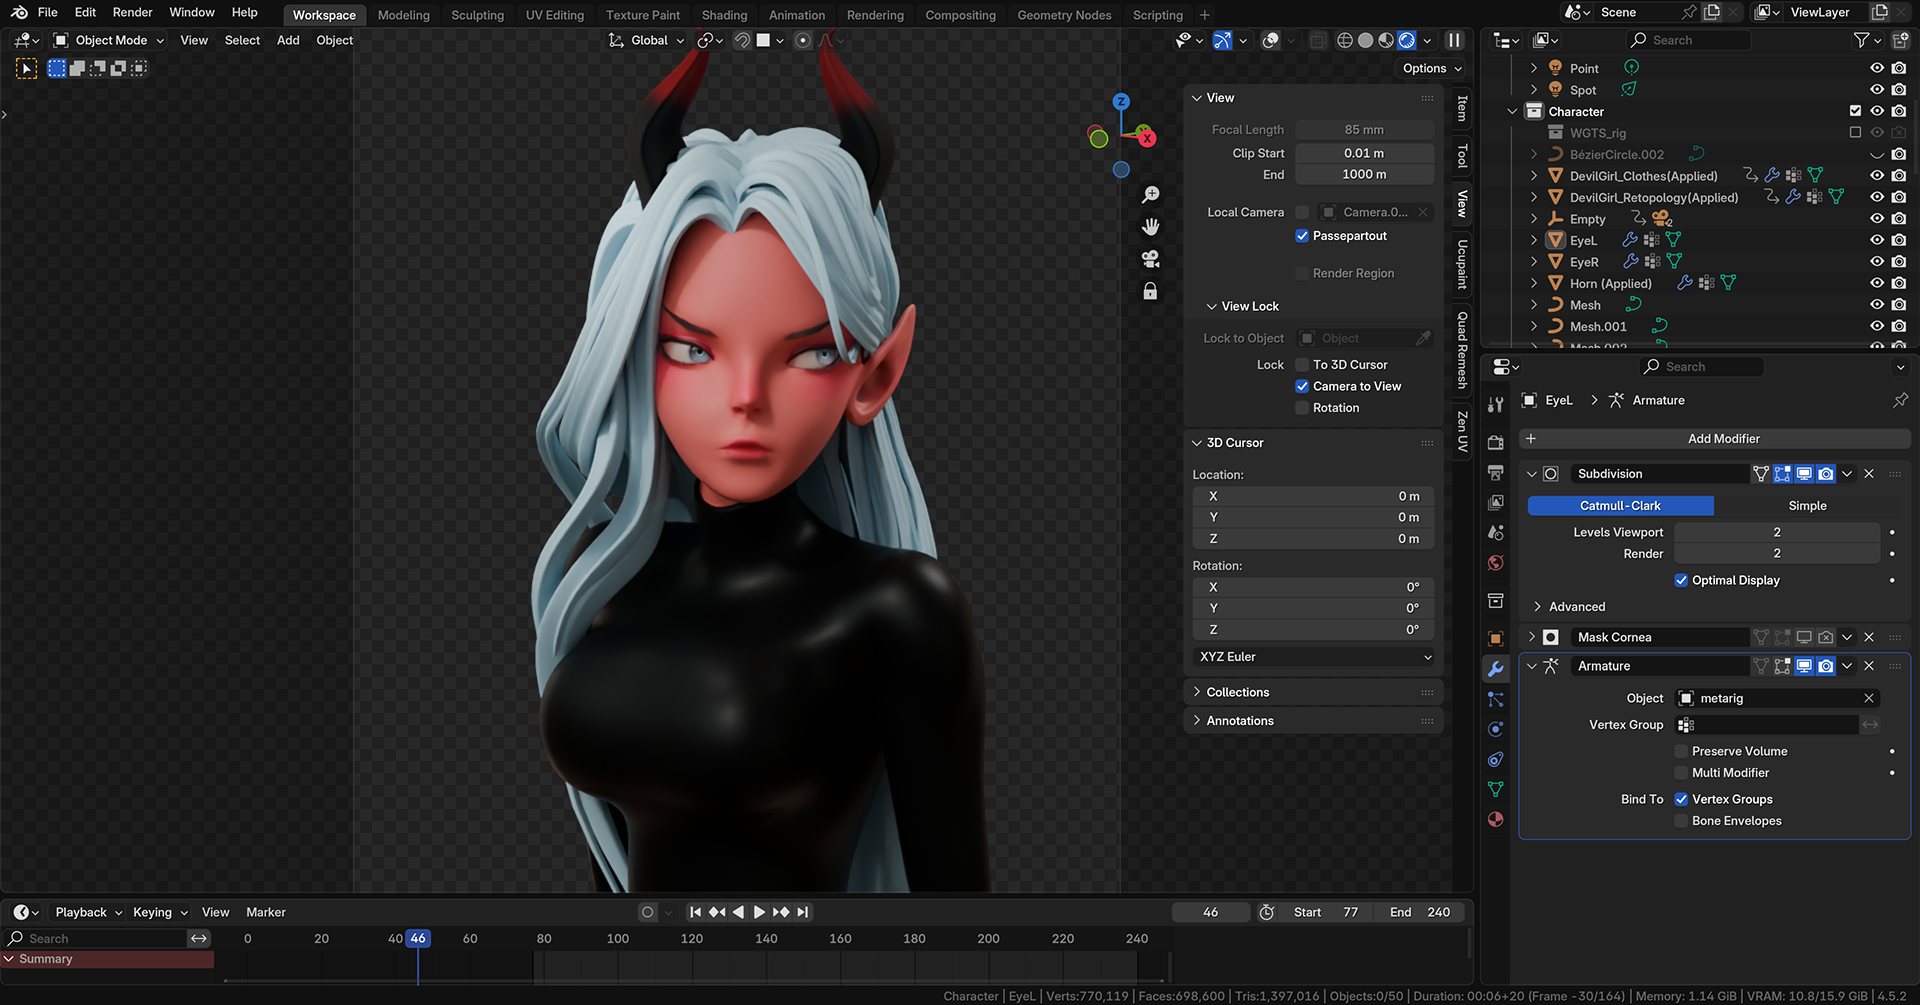
Task: Select Catmull-Clark subdivision type
Action: click(x=1620, y=506)
